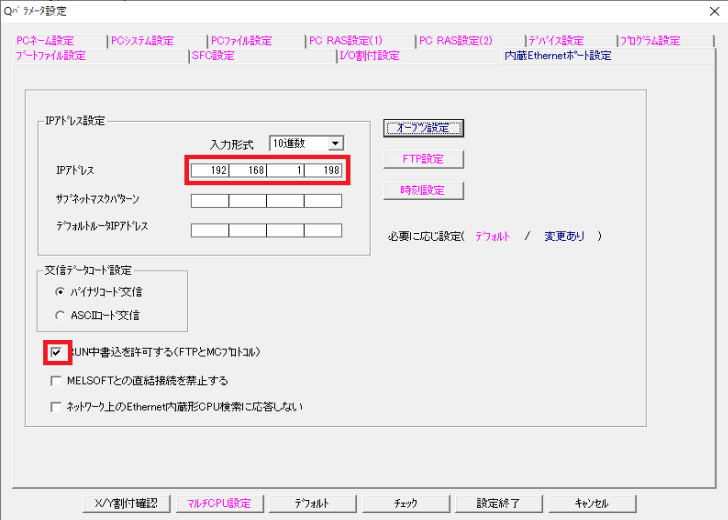Switch to the I/O割付設定 tab

[369, 56]
